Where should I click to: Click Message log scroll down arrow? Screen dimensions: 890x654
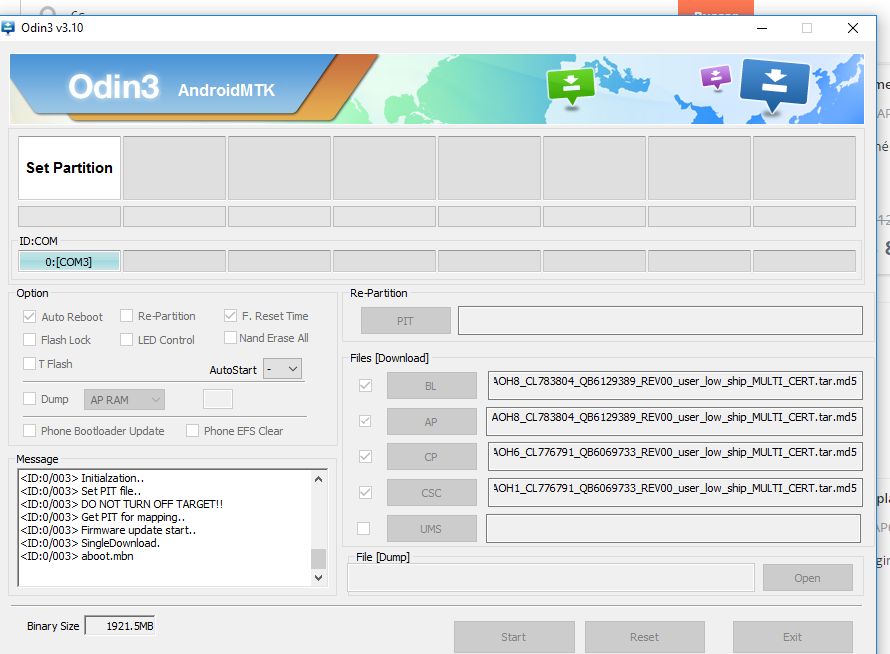coord(318,577)
